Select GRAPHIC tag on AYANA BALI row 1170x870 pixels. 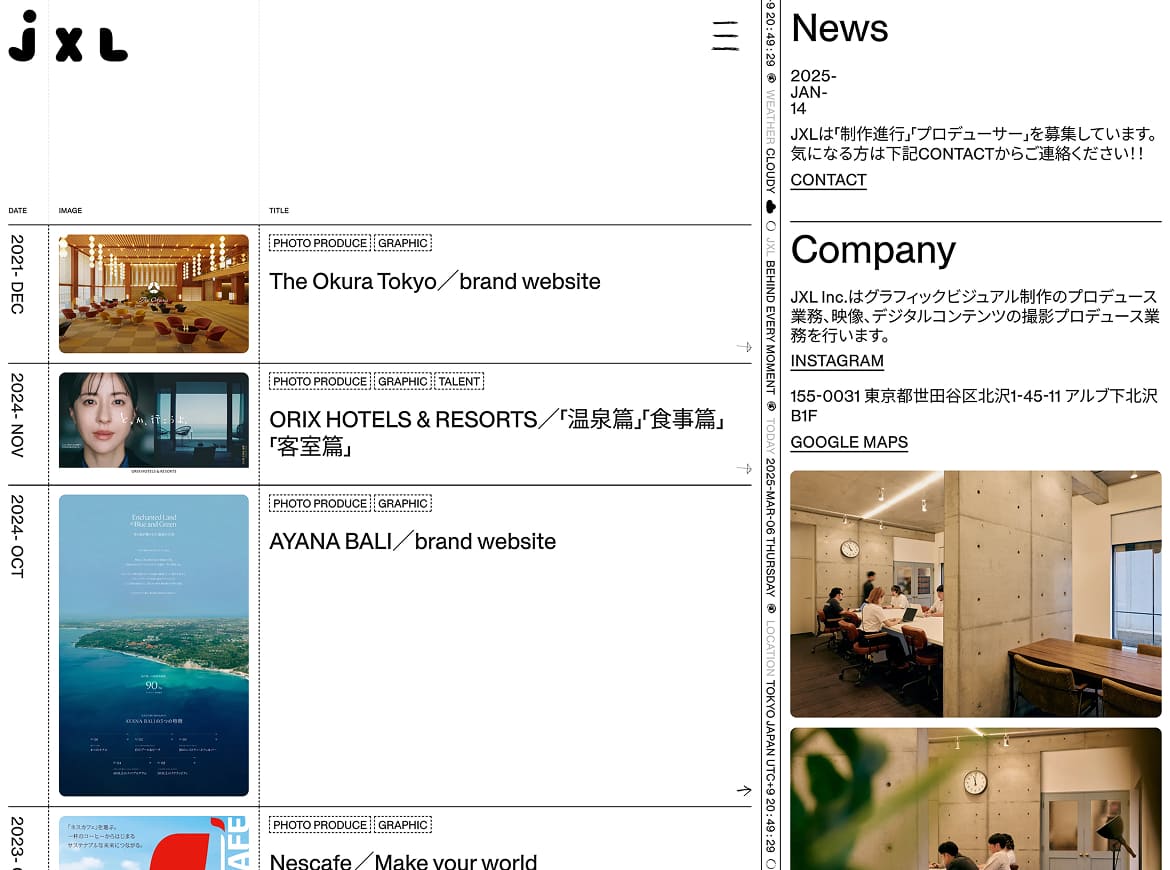403,504
